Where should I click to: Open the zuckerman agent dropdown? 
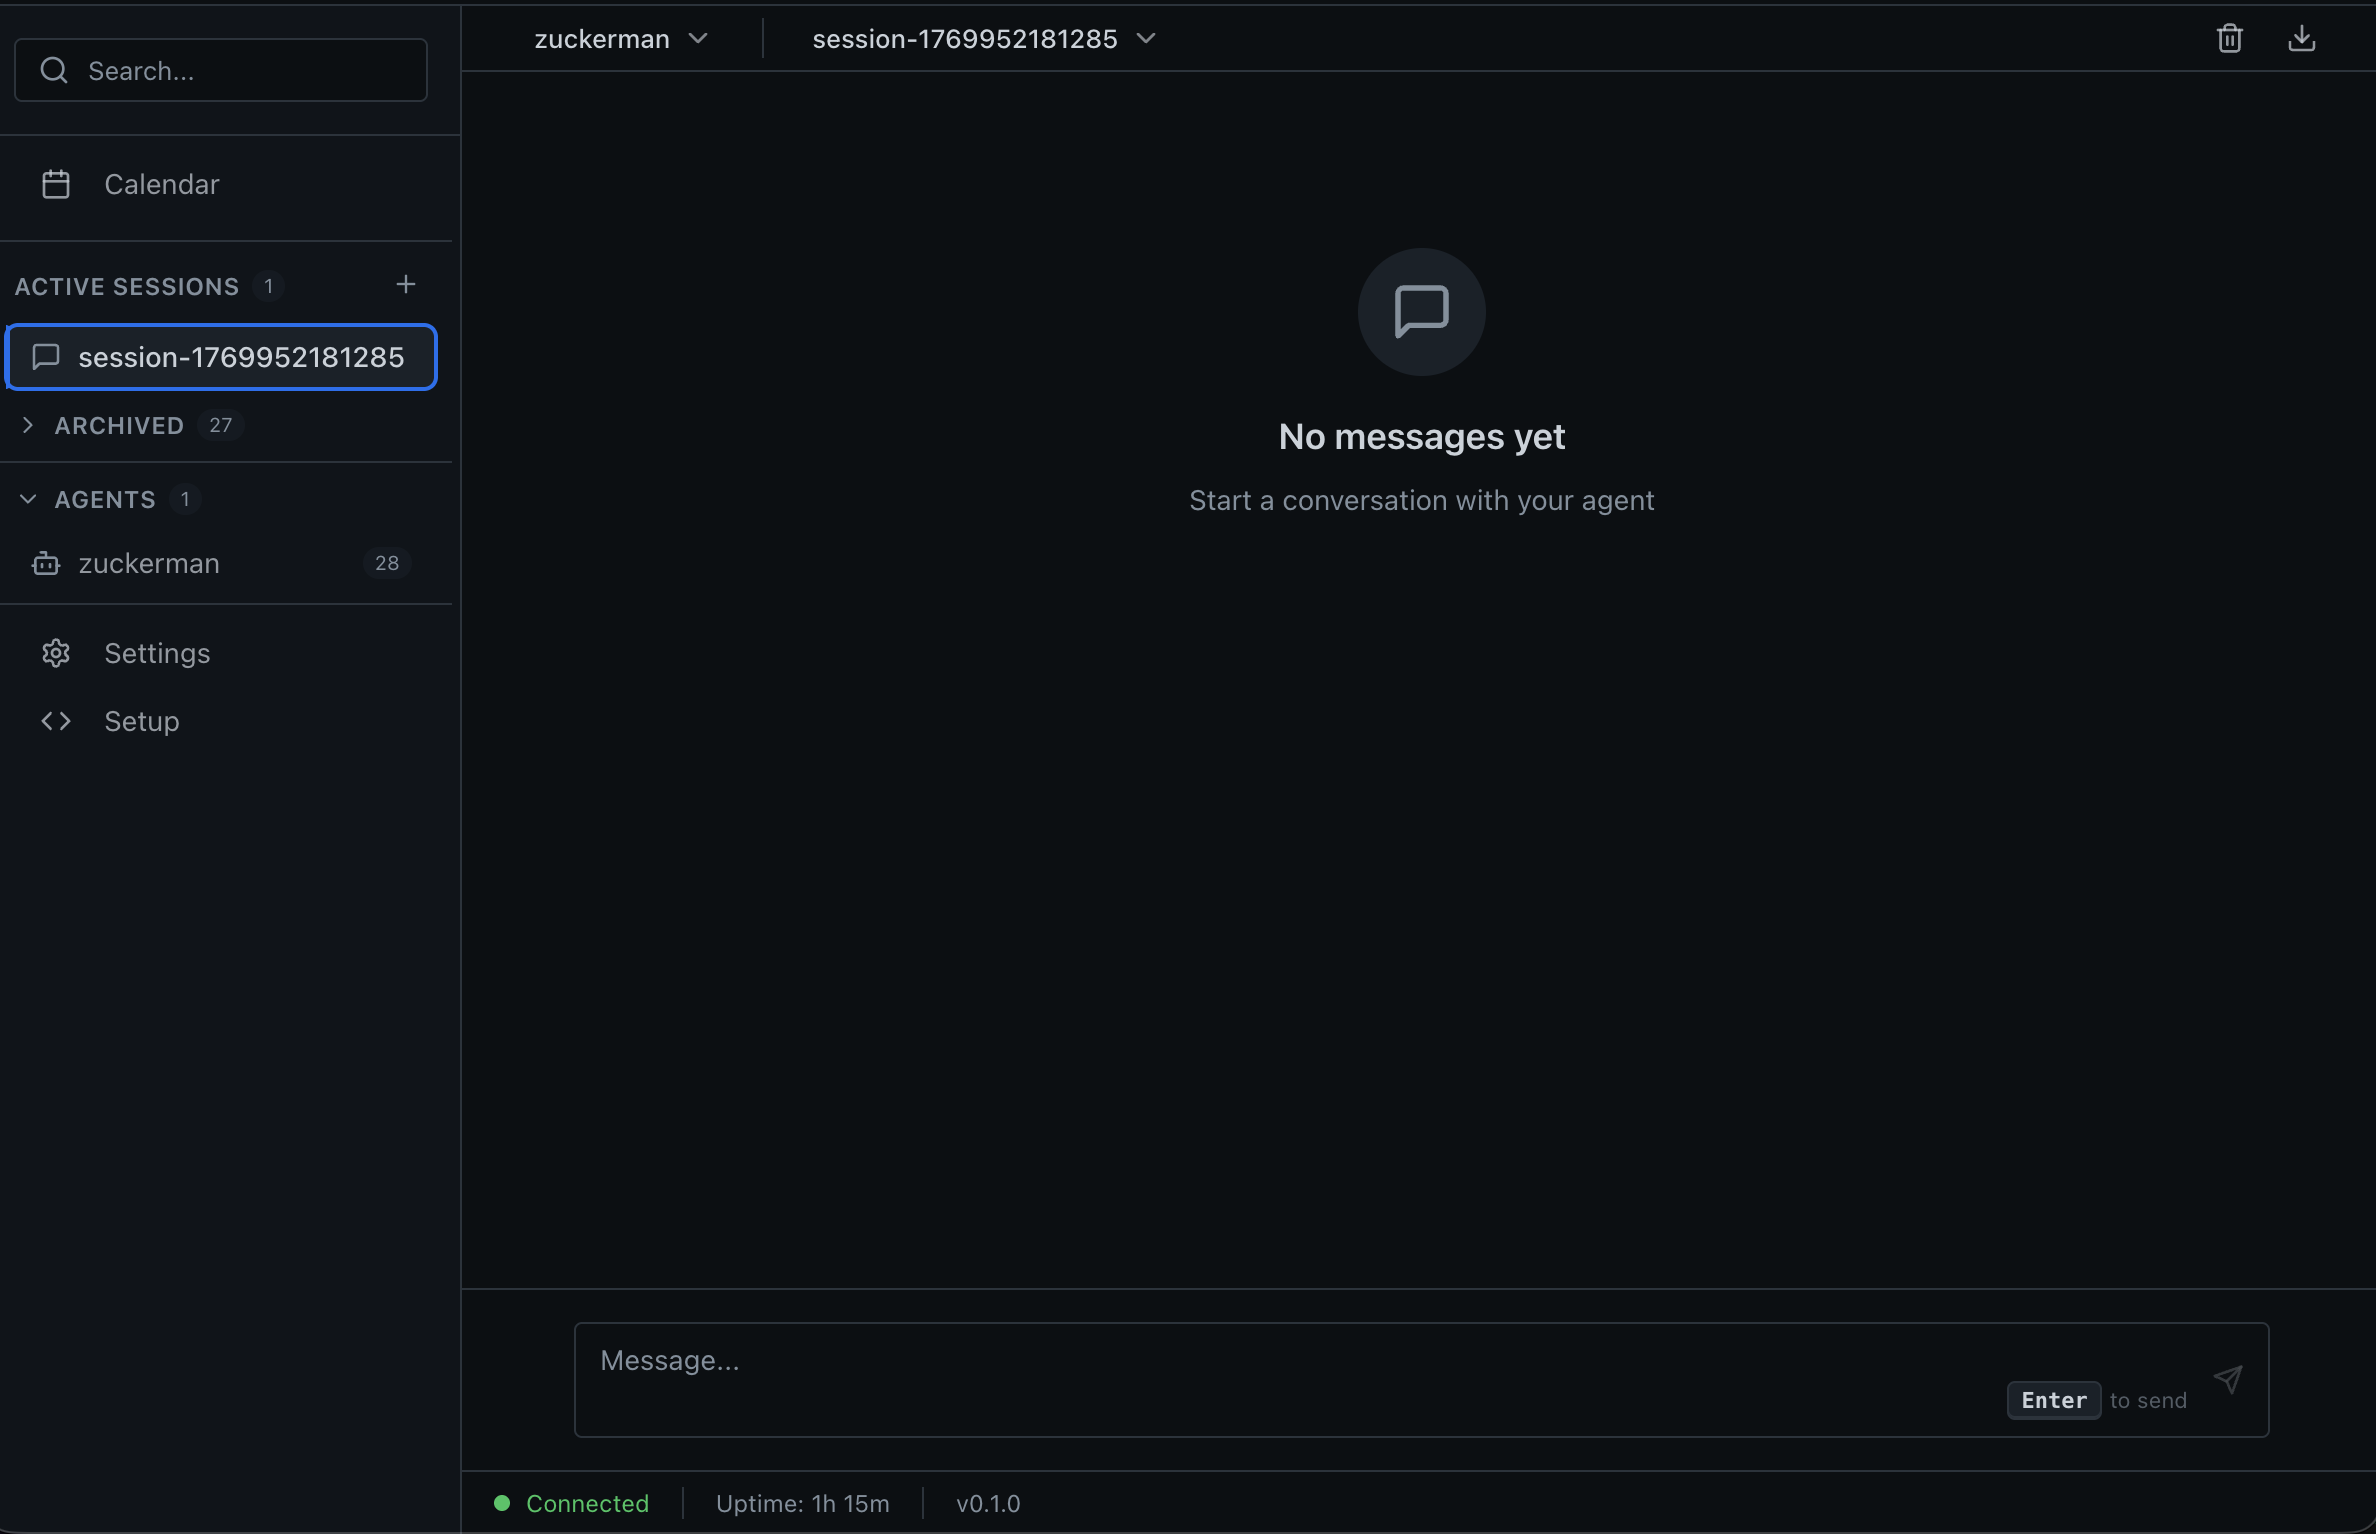pos(699,38)
